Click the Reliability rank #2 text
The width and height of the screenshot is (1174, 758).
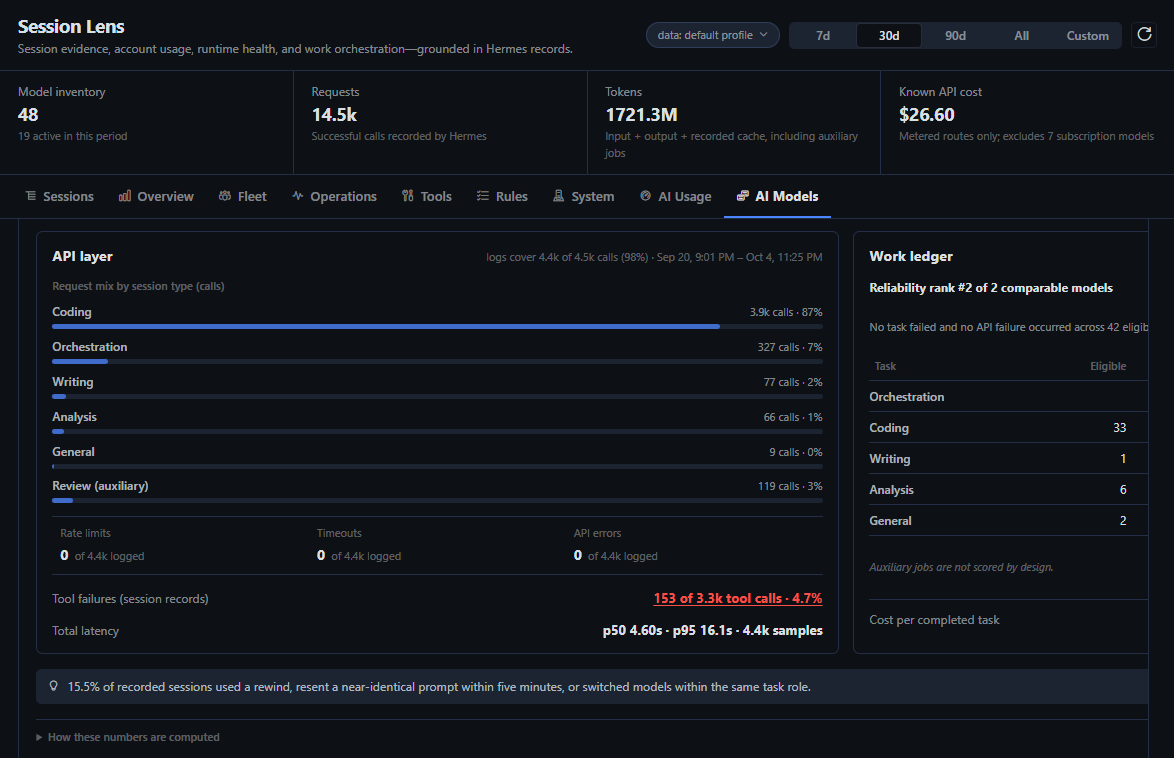991,288
